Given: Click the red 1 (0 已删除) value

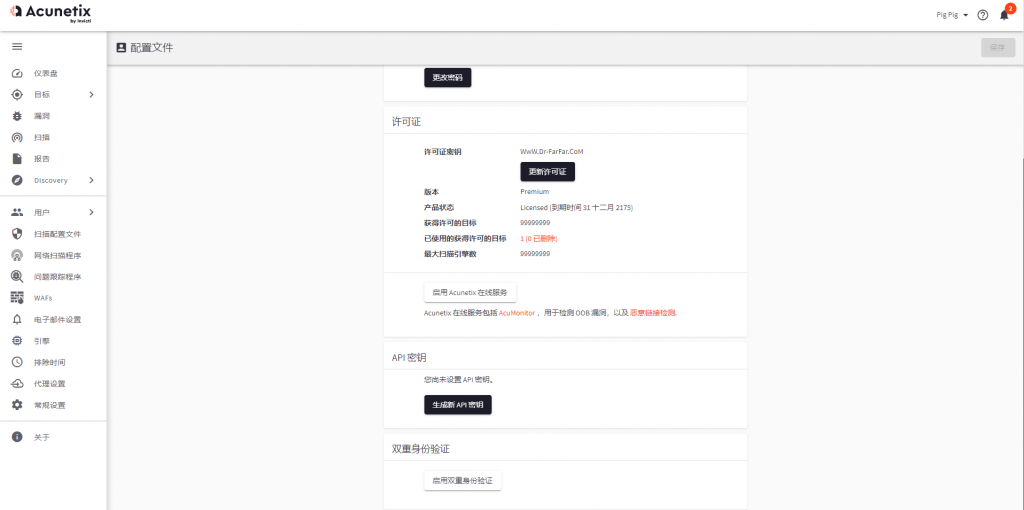Looking at the screenshot, I should (538, 238).
